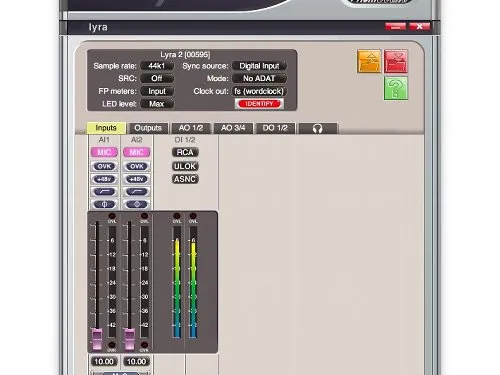Click the DI right channel OVL indicator
The image size is (500, 375).
(193, 216)
